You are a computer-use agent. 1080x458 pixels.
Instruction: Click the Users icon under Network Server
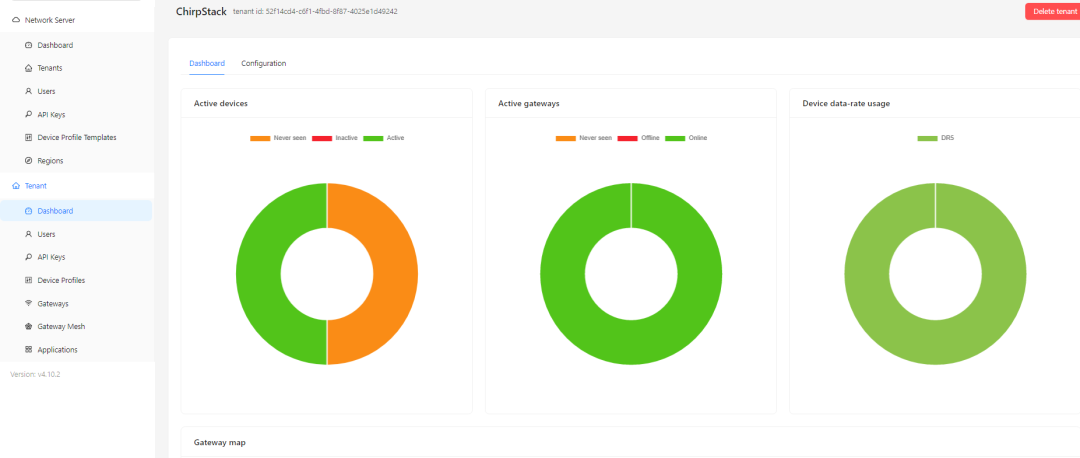click(x=28, y=91)
